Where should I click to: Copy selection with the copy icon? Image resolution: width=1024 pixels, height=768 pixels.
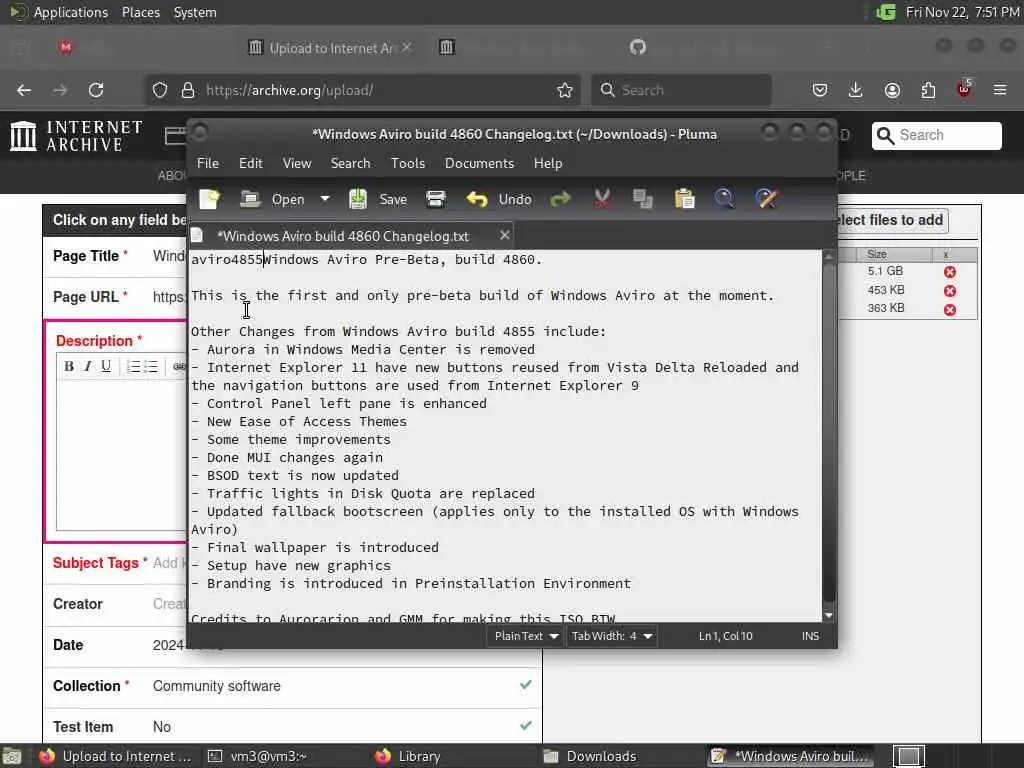coord(643,199)
